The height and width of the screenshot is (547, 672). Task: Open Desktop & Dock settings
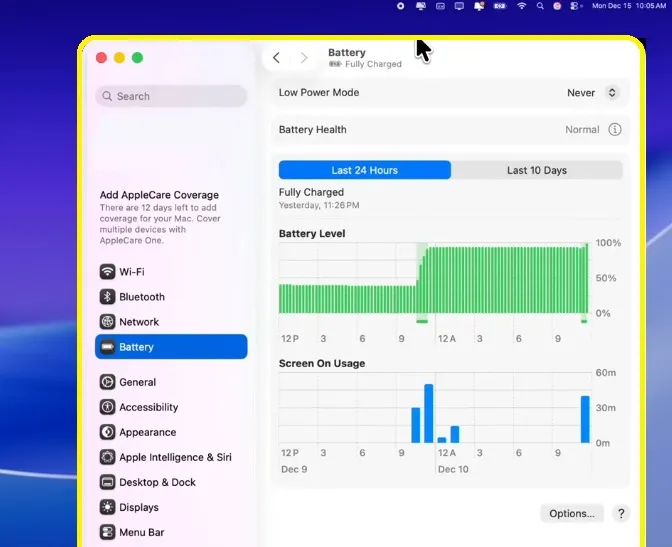click(x=171, y=482)
